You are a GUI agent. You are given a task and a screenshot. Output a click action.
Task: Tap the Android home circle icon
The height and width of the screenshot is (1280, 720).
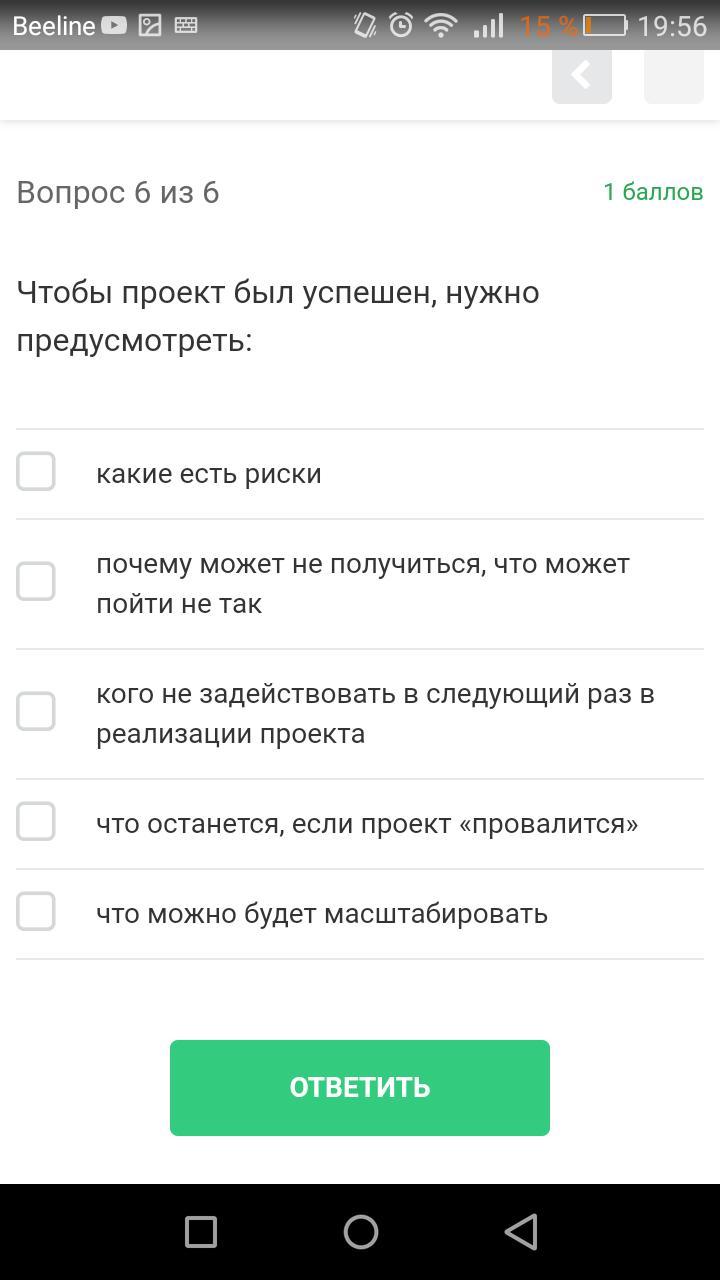(x=360, y=1232)
